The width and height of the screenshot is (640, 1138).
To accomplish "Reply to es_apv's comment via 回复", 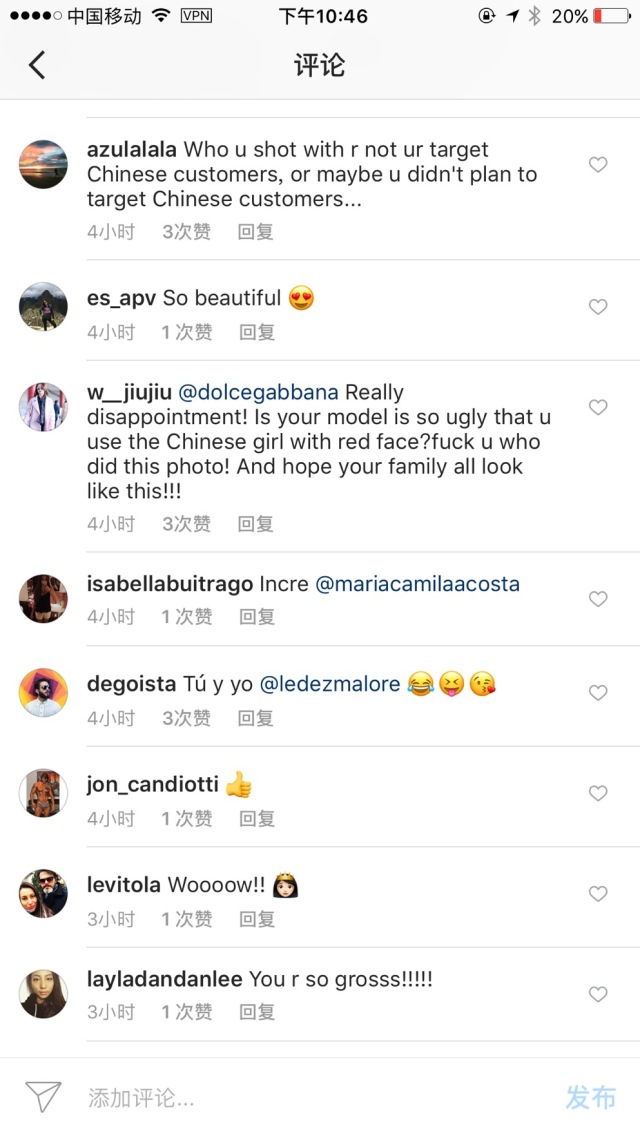I will coord(257,332).
